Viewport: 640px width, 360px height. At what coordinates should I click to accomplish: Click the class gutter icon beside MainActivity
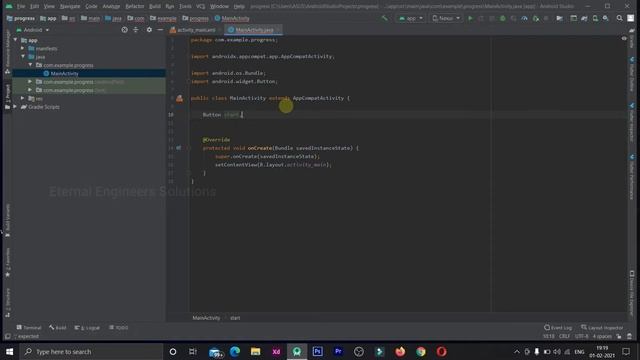179,98
